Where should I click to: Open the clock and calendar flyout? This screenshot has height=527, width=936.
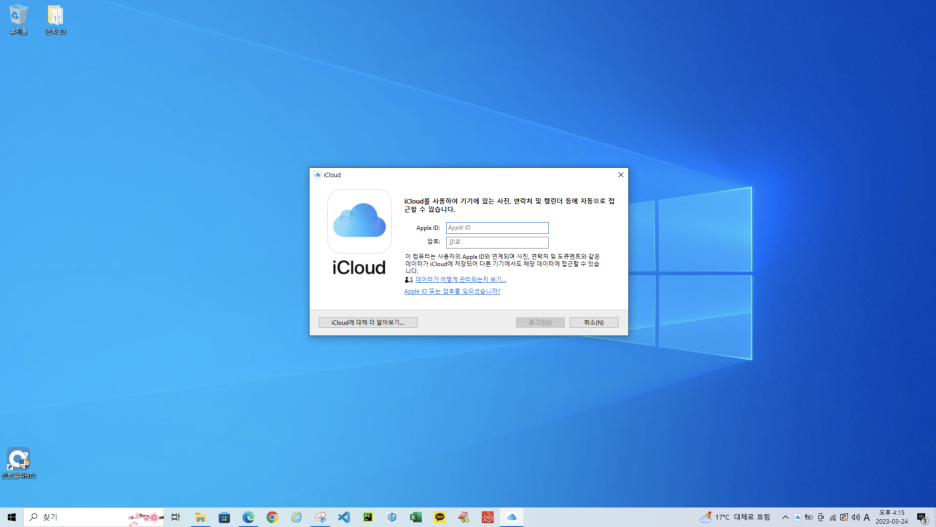point(892,517)
